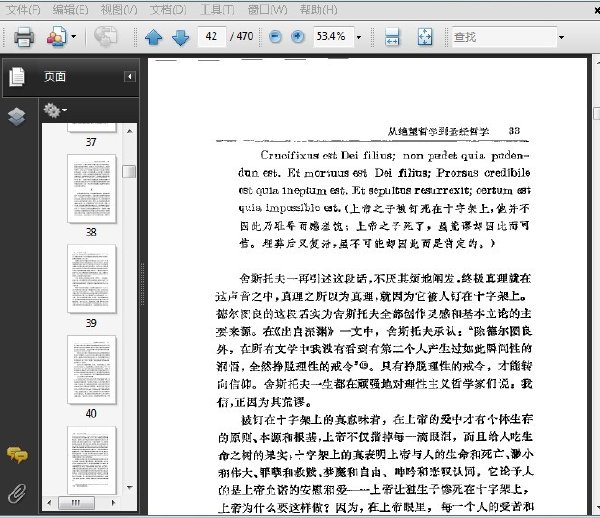
Task: Go to previous page with up arrow
Action: click(x=154, y=37)
